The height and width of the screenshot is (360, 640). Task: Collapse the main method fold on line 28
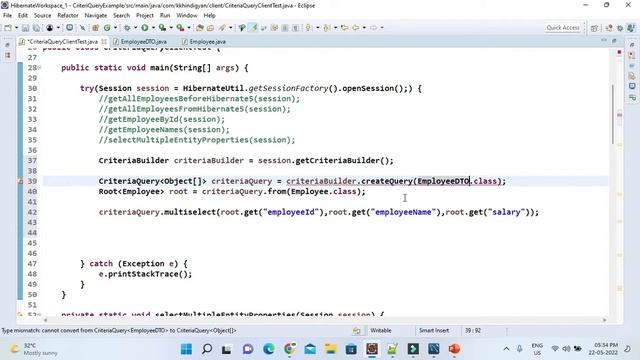40,68
